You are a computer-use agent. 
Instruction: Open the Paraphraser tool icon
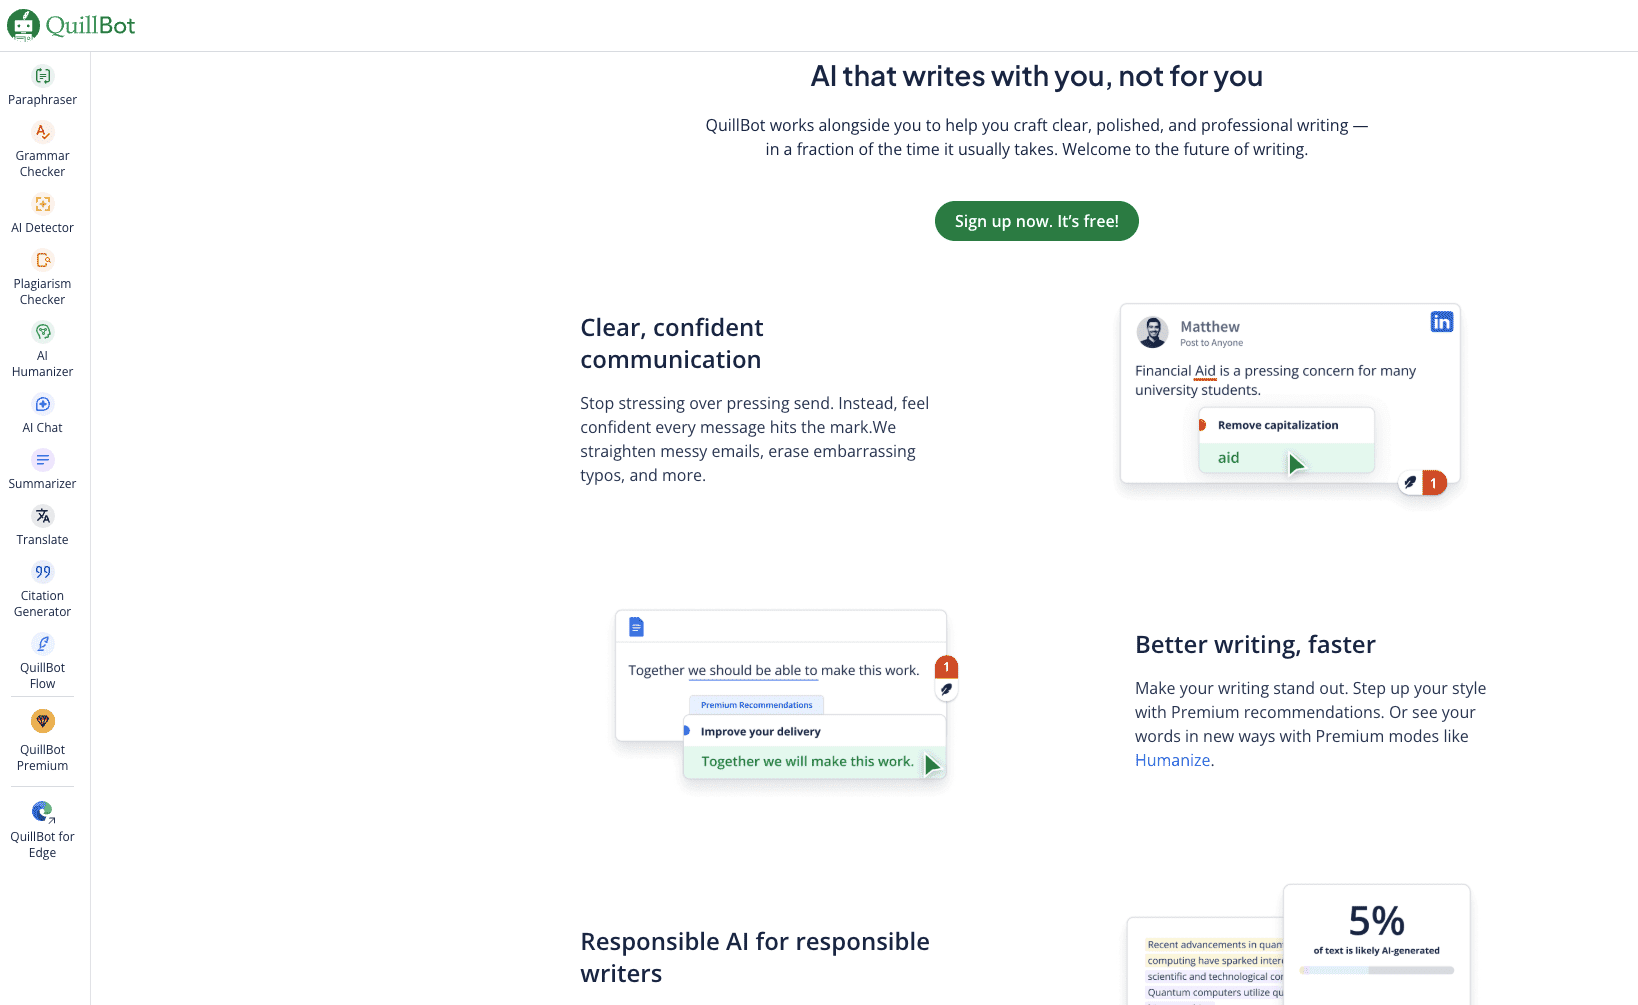(x=42, y=76)
